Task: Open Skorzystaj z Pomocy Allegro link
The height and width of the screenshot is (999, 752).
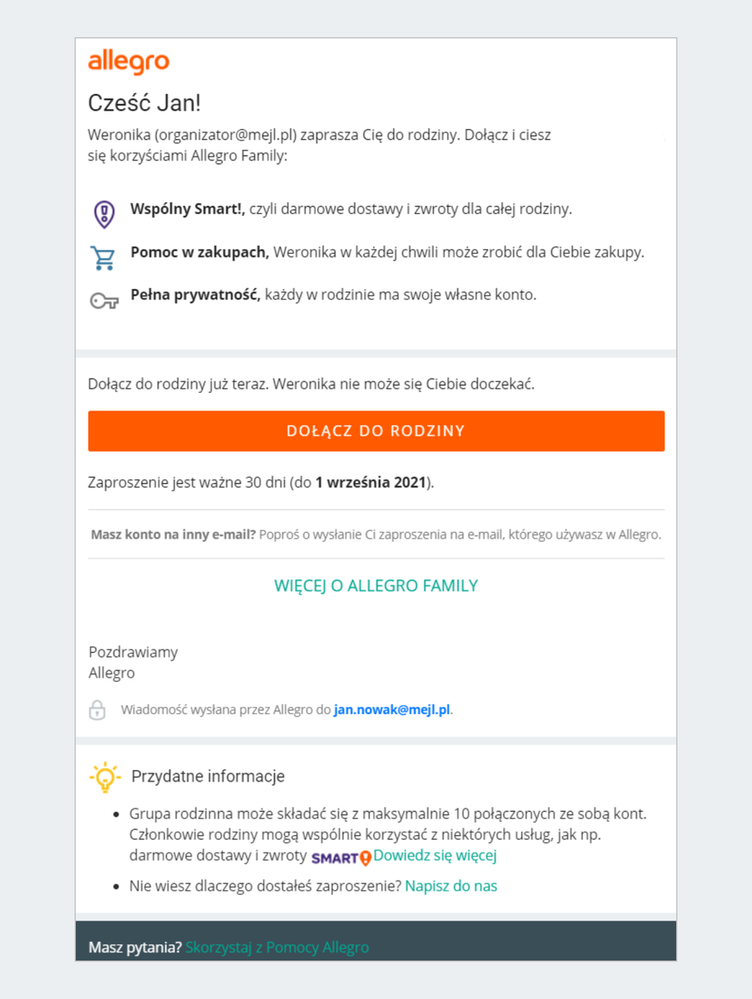Action: (x=277, y=947)
